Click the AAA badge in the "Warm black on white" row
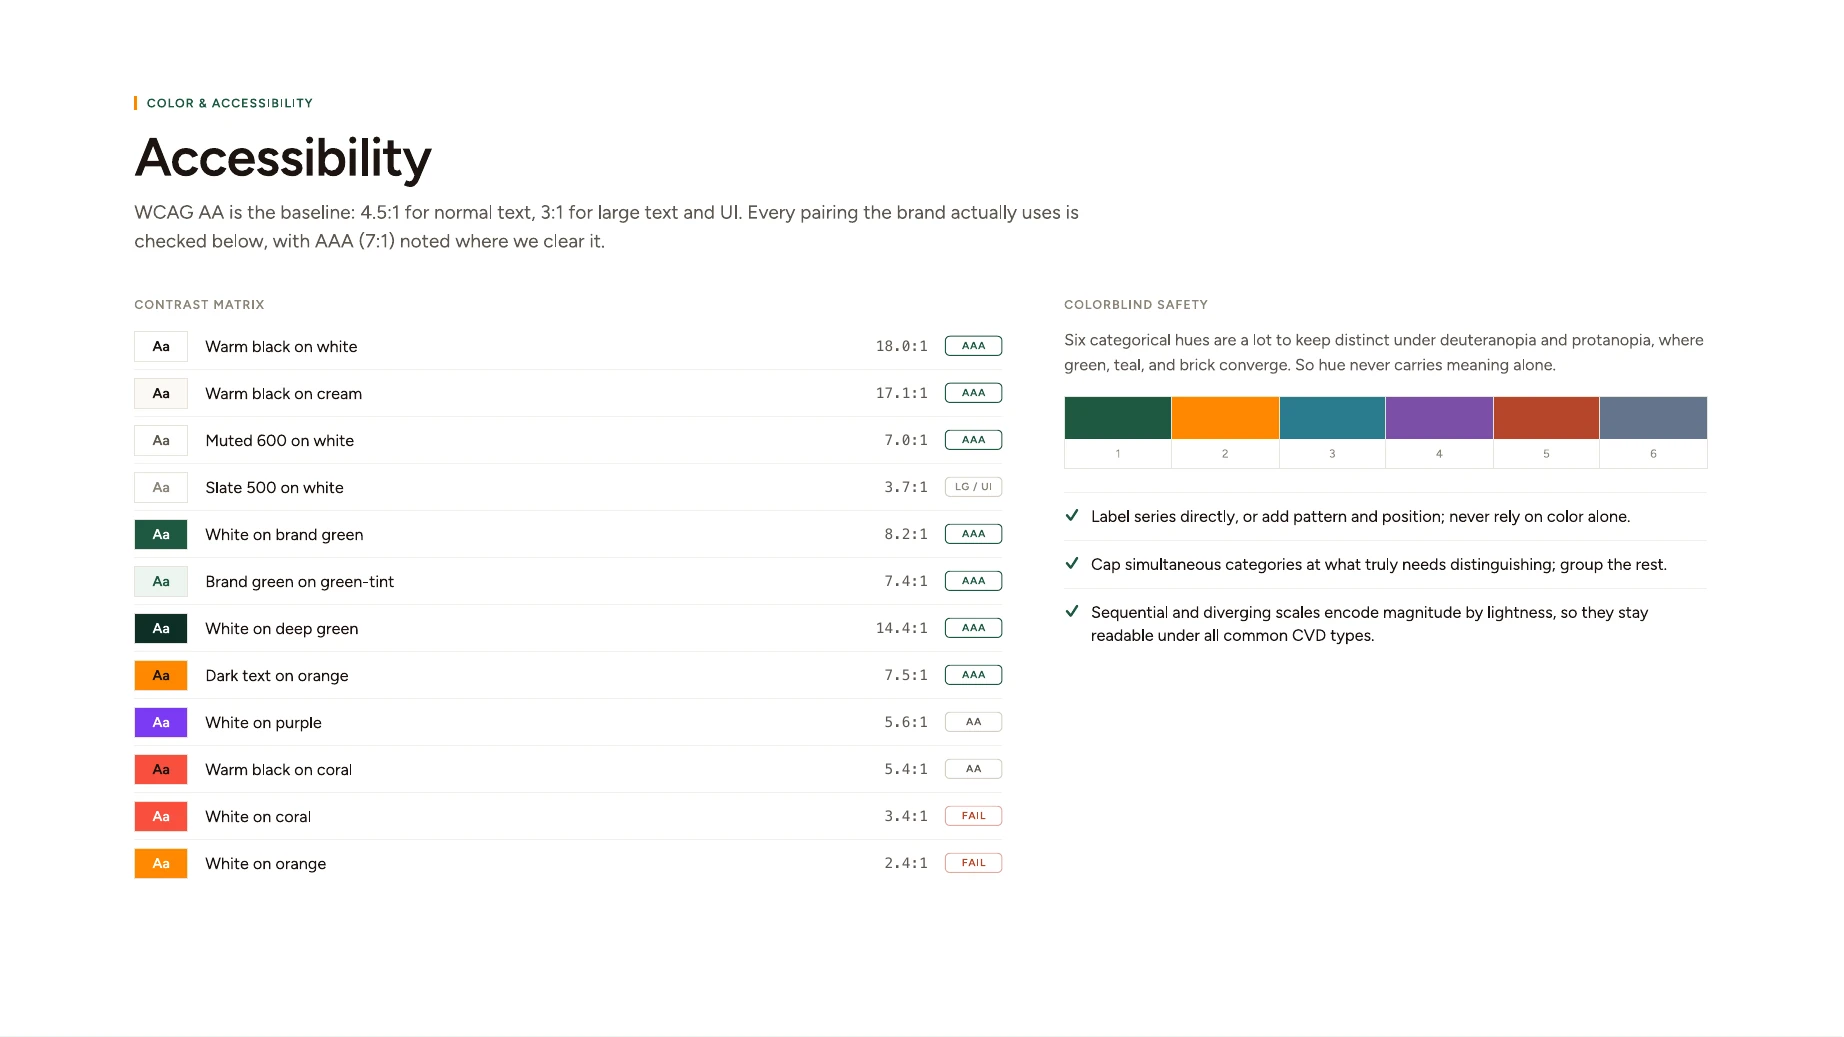Screen dimensions: 1844x1037 coord(973,346)
